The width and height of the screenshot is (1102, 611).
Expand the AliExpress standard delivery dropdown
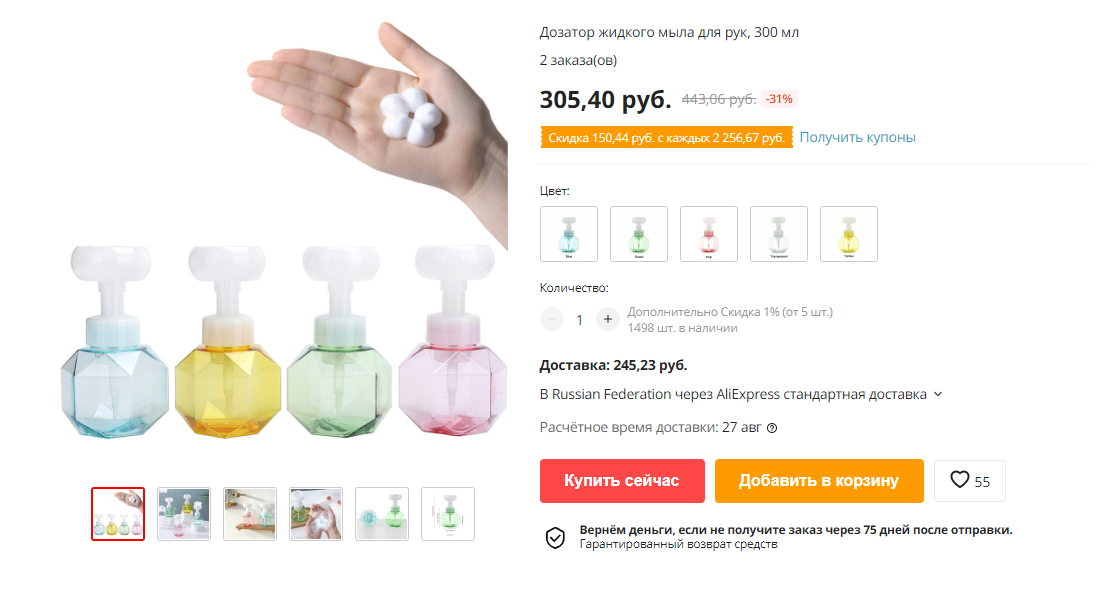[938, 394]
